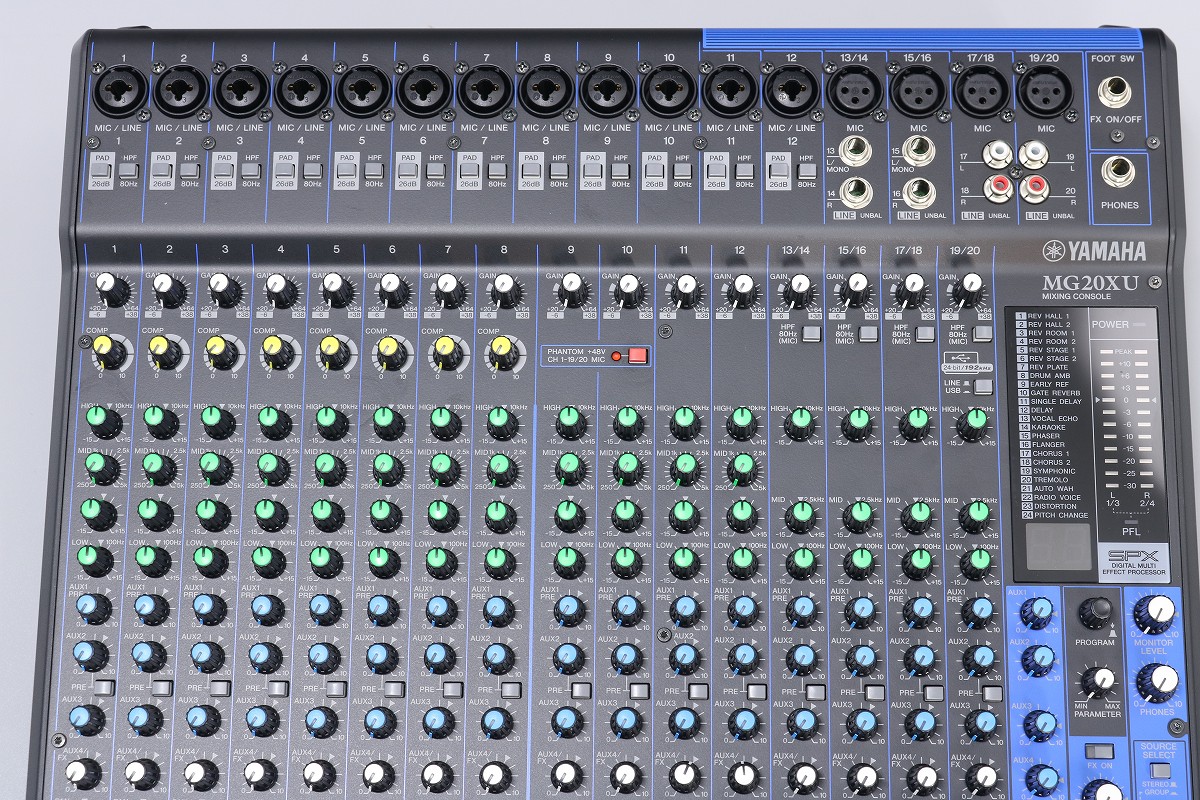This screenshot has height=800, width=1200.
Task: Toggle the channel 8 AUX2 PRE button
Action: point(511,690)
